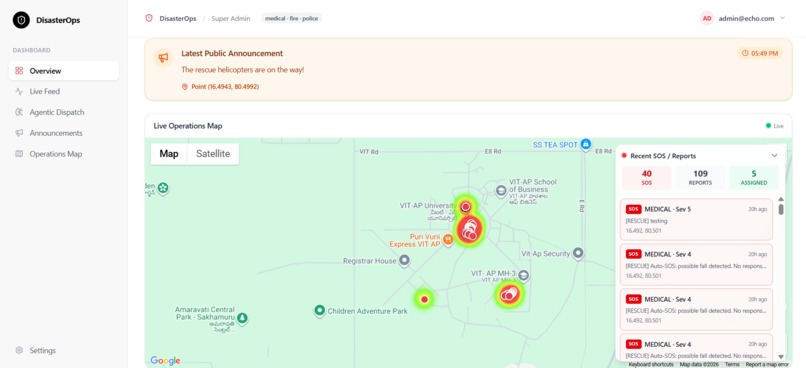This screenshot has width=806, height=368.
Task: Click the Google logo on the map
Action: (x=165, y=361)
